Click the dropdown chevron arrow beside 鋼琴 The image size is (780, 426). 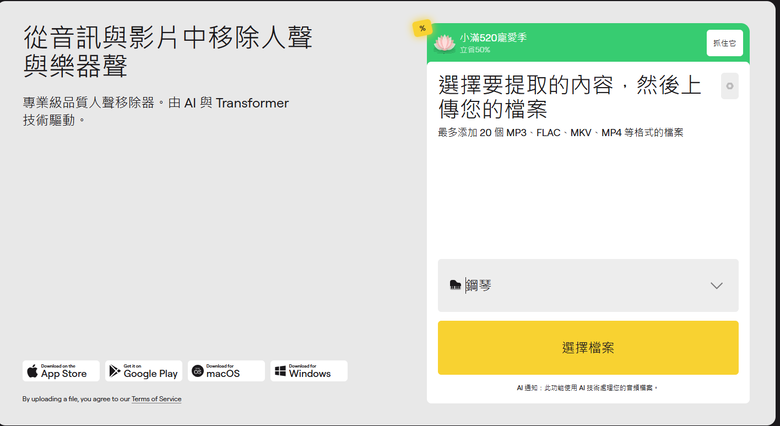(716, 286)
